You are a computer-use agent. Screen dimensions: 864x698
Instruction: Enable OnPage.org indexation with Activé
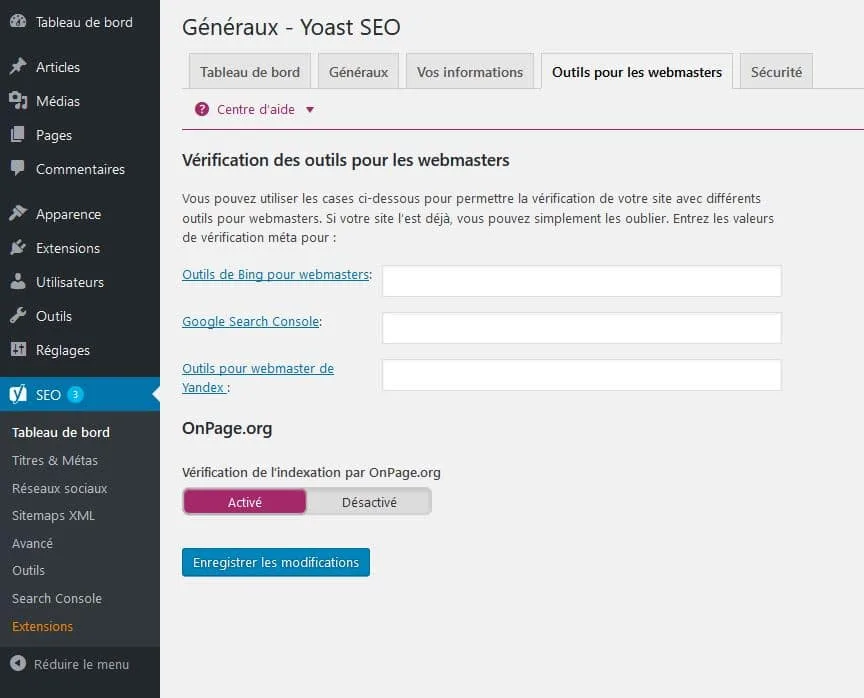245,502
